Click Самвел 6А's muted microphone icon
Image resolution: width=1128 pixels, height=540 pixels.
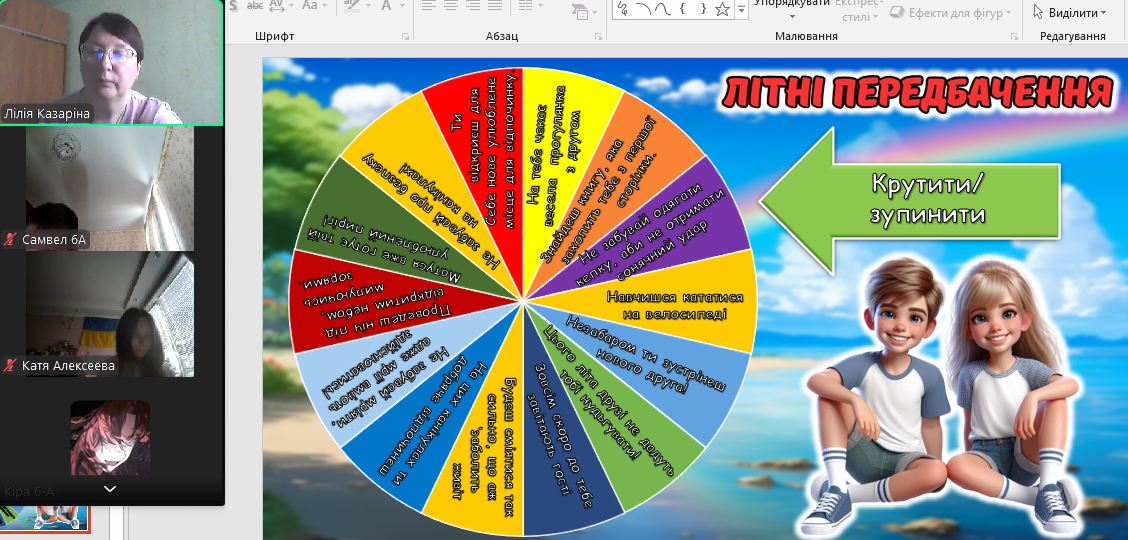[10, 240]
